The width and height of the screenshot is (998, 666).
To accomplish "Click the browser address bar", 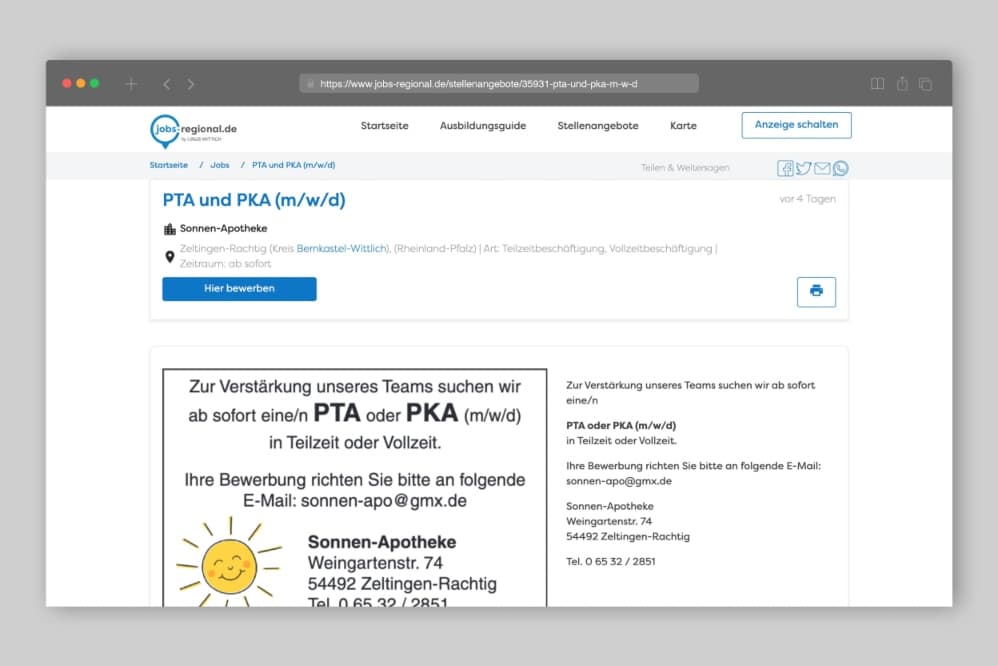I will [x=499, y=83].
